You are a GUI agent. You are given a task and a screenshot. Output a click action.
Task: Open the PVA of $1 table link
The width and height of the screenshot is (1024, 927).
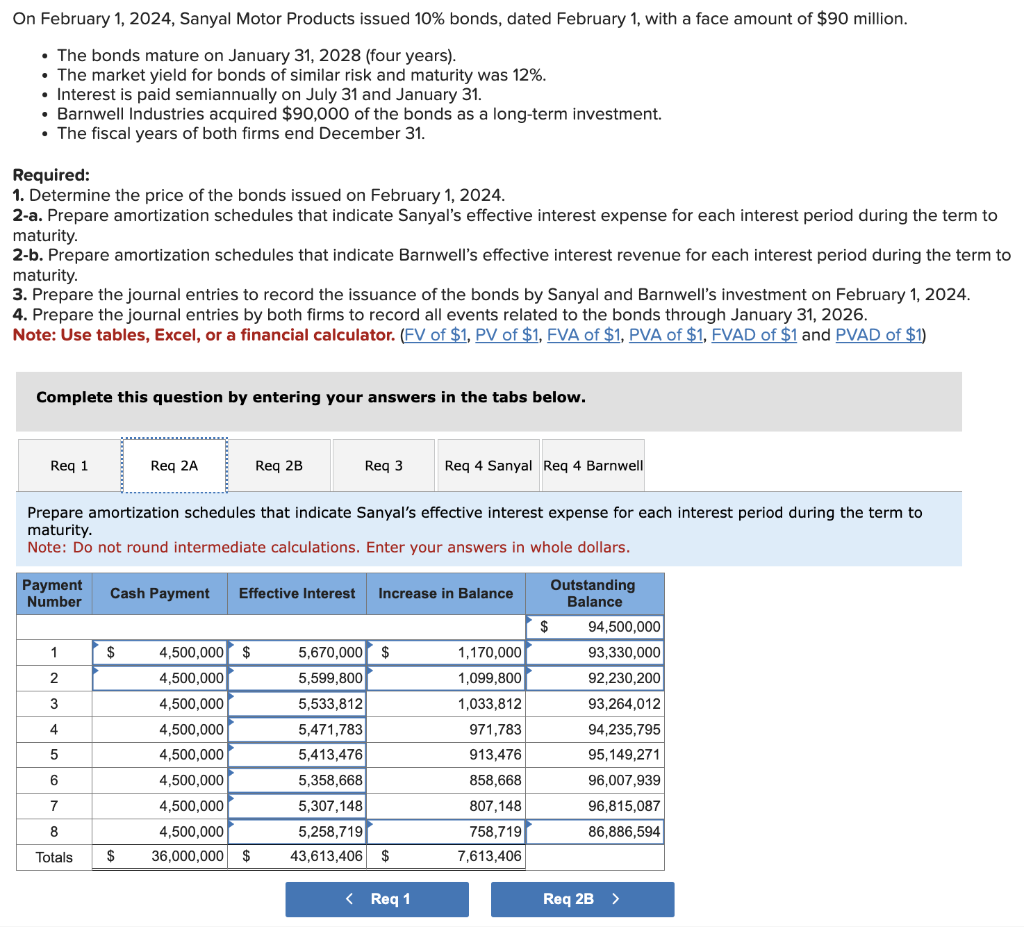tap(665, 334)
